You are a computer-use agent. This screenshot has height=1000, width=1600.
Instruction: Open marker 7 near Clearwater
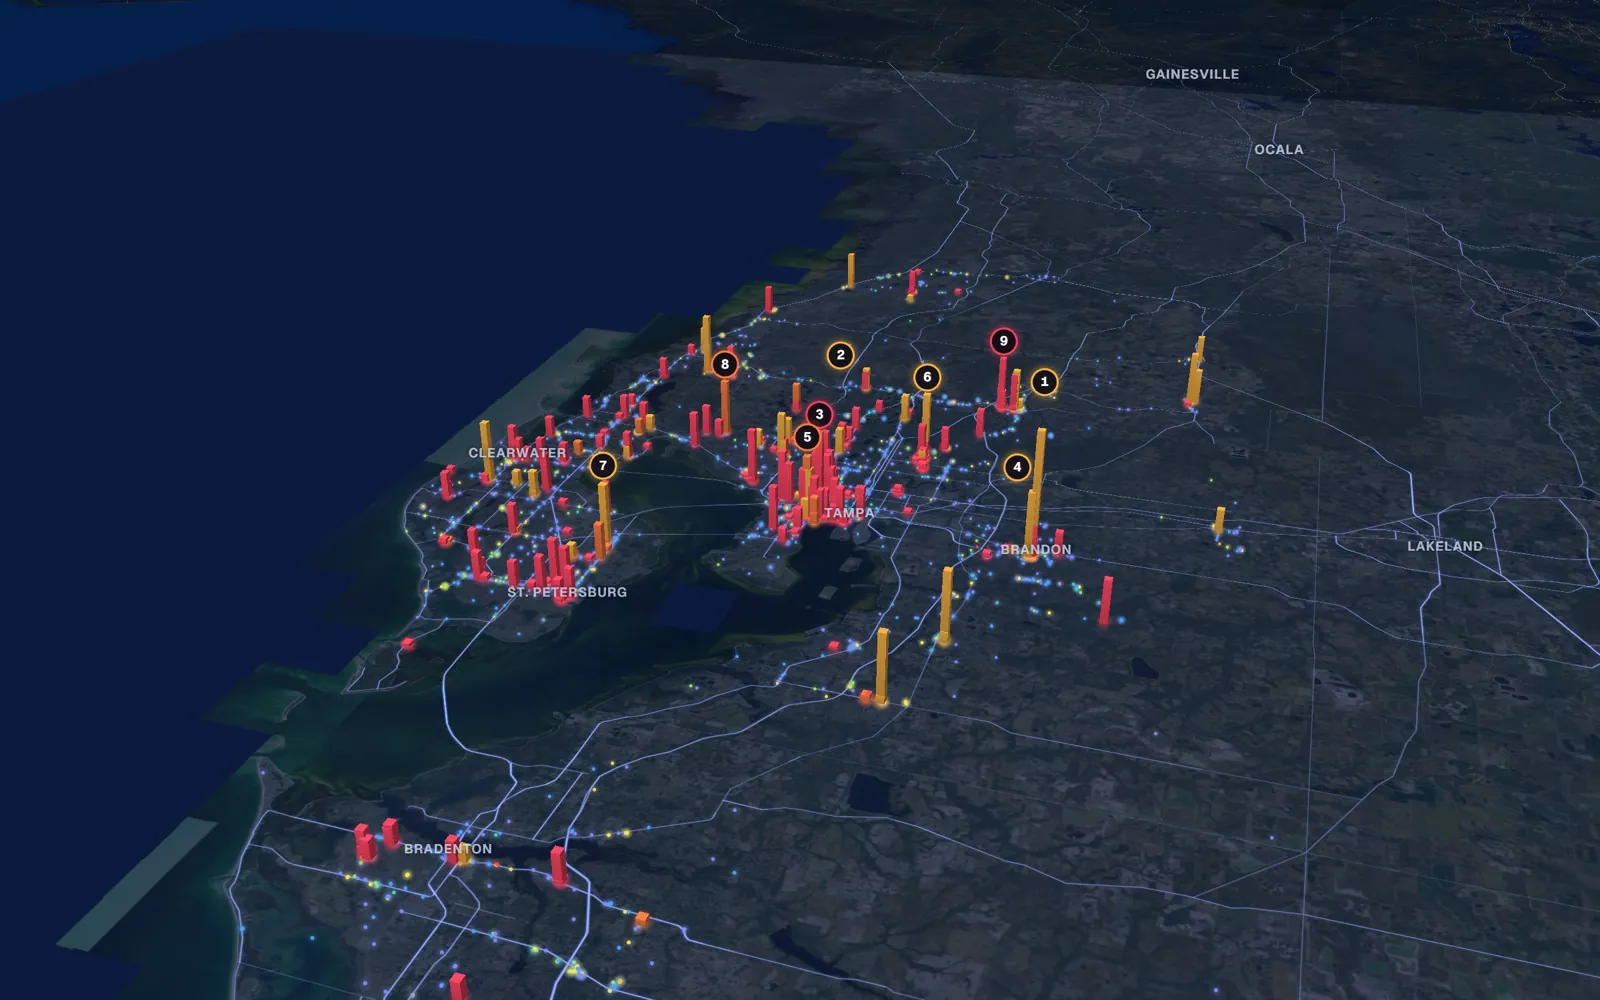pos(602,465)
